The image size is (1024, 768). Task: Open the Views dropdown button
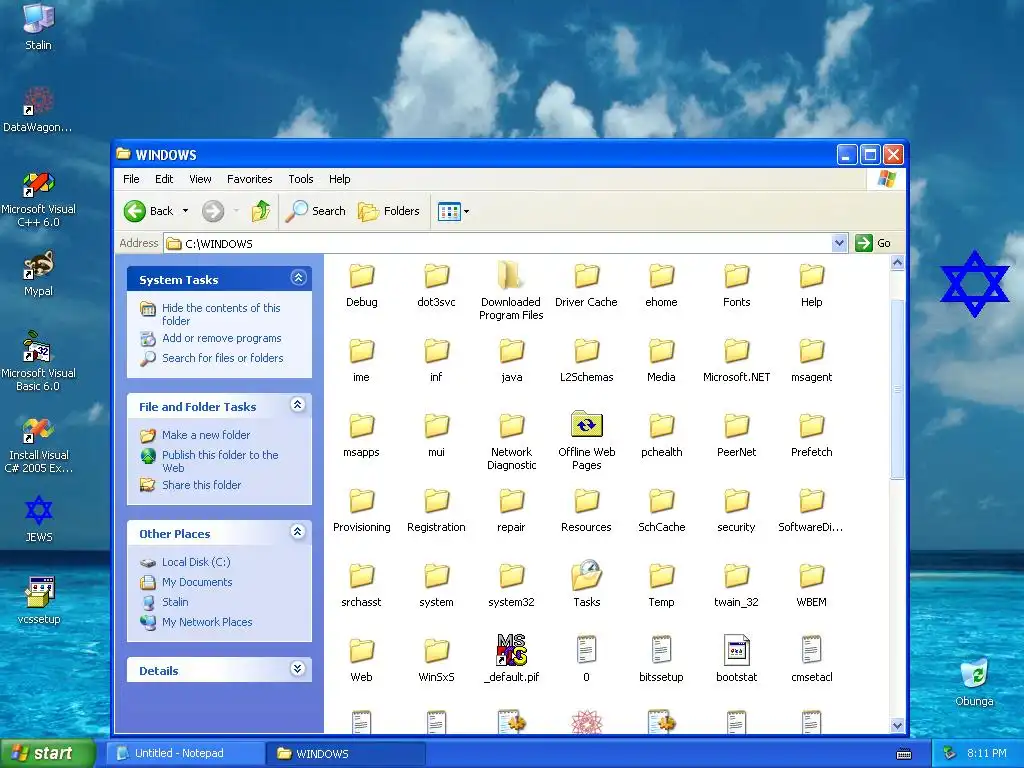453,212
